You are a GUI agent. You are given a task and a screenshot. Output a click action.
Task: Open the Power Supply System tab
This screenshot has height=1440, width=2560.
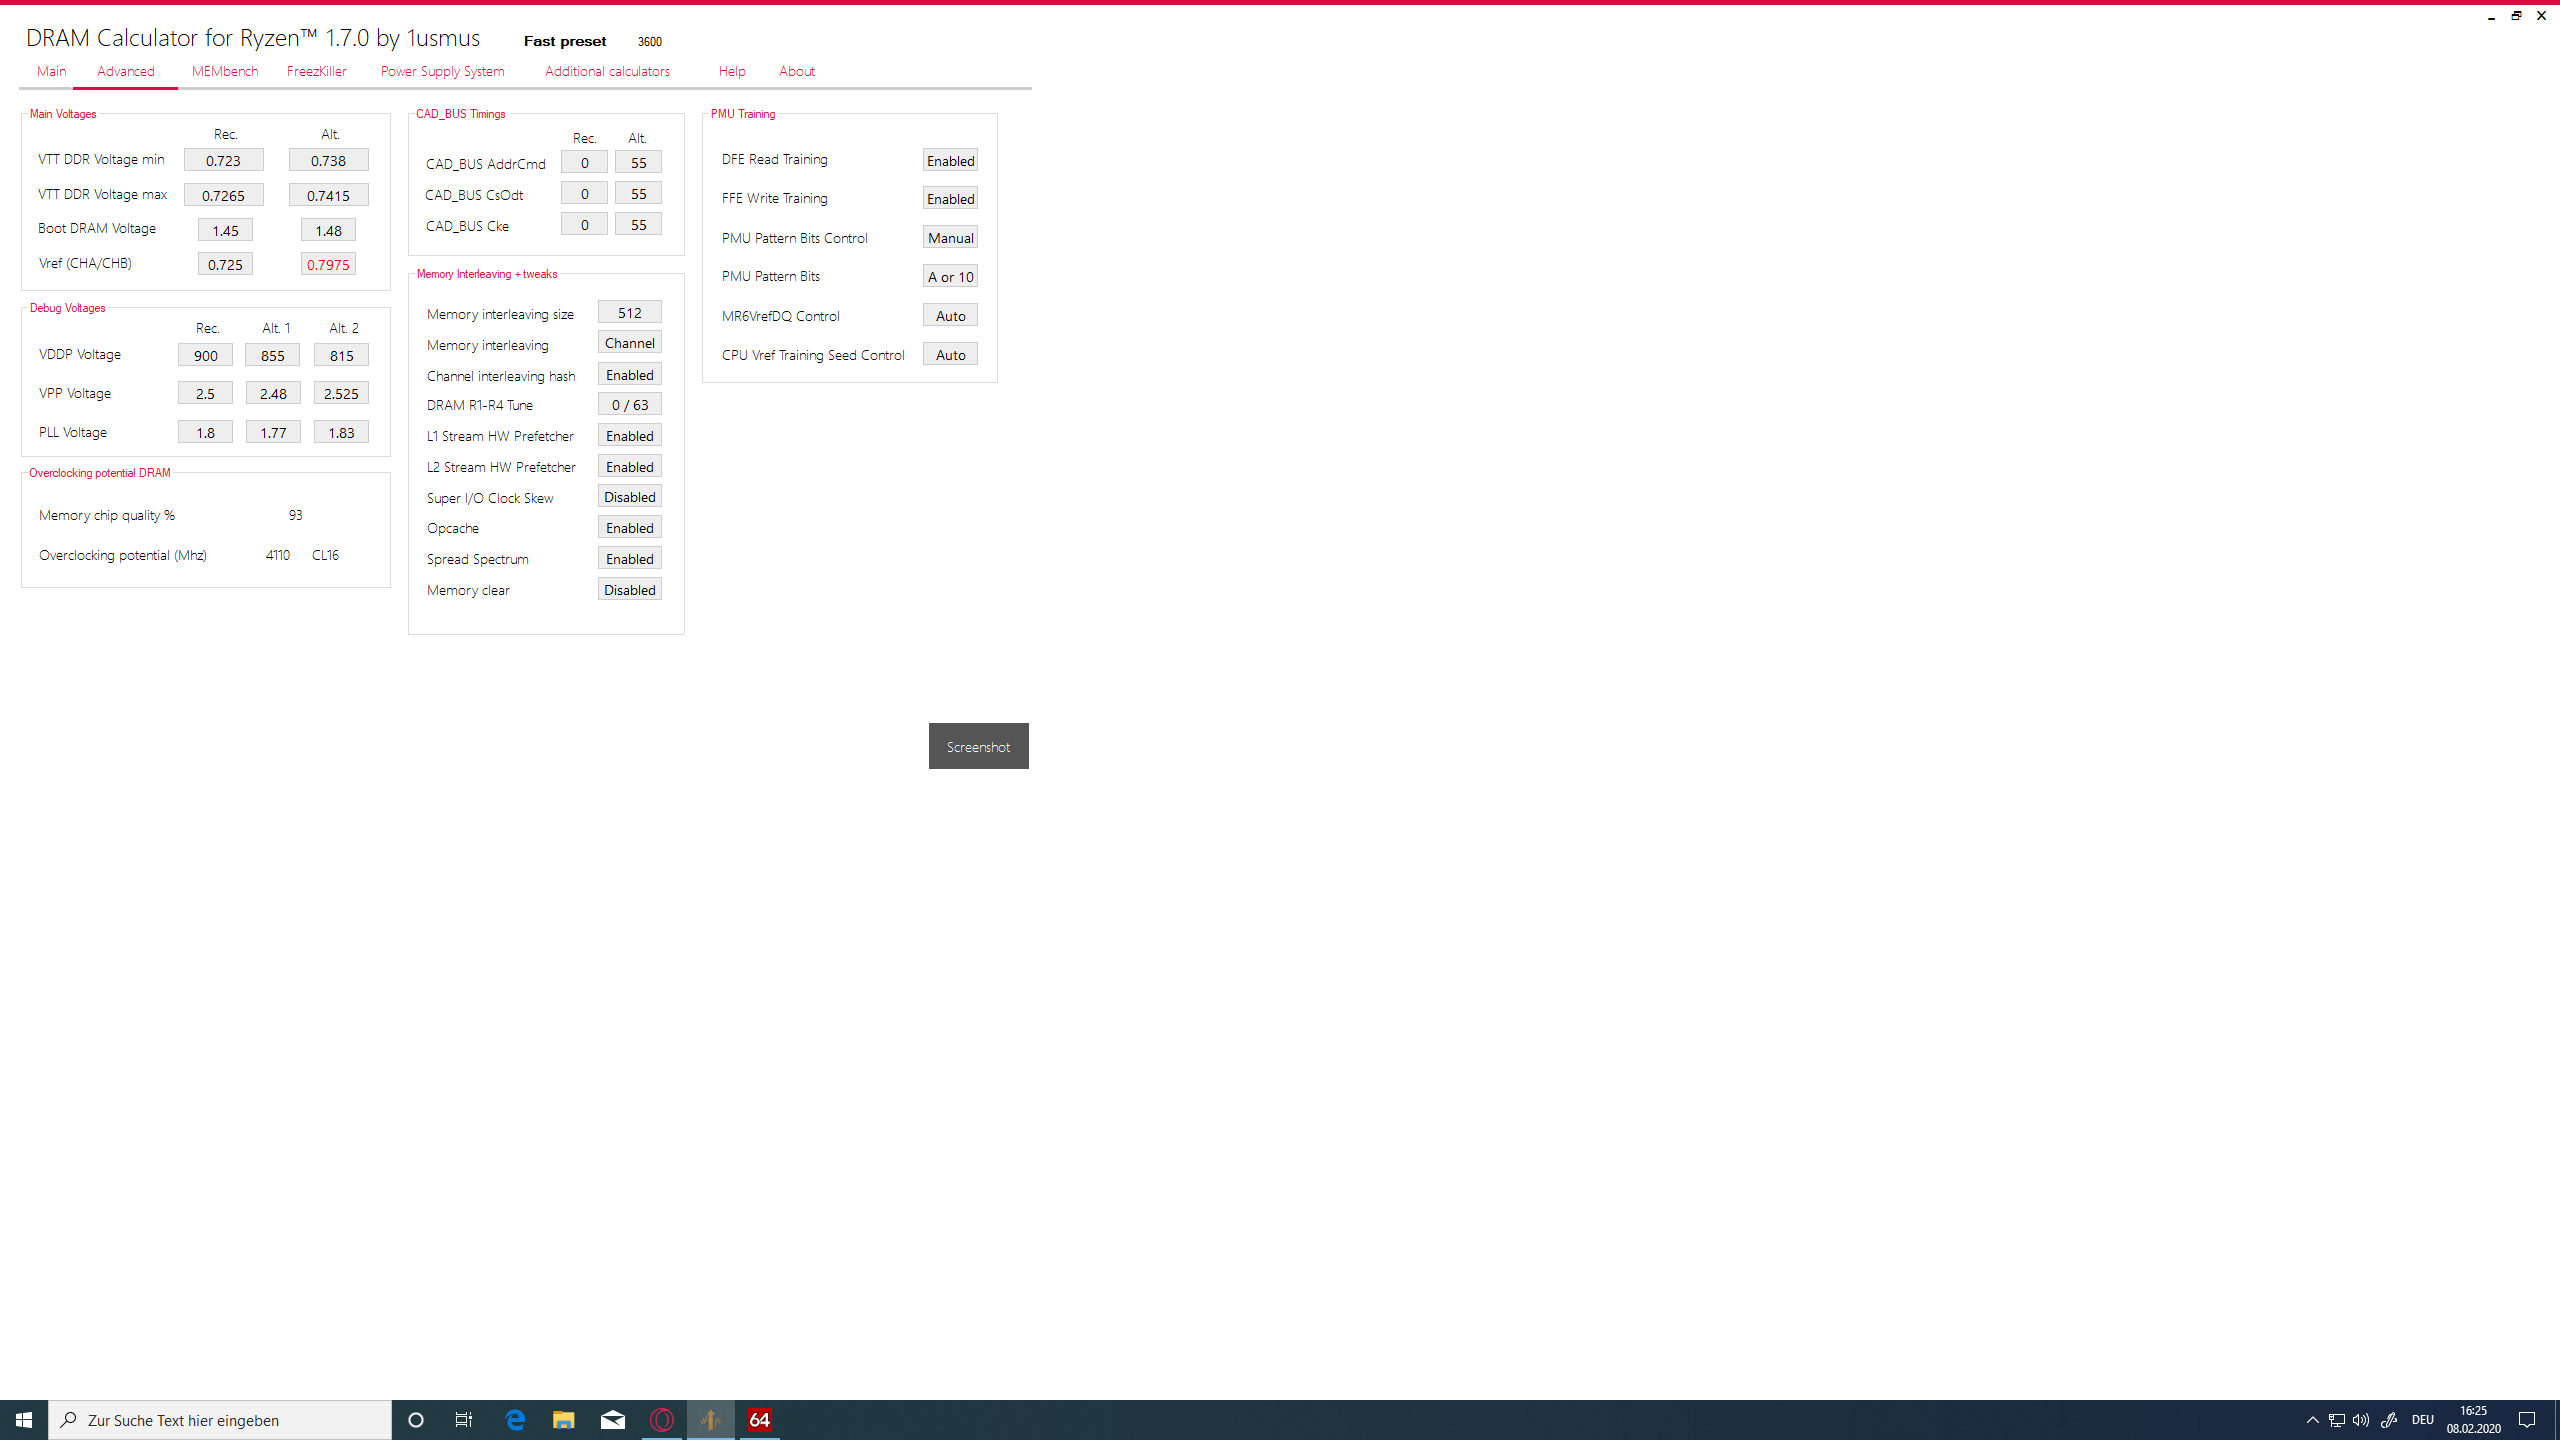coord(442,71)
